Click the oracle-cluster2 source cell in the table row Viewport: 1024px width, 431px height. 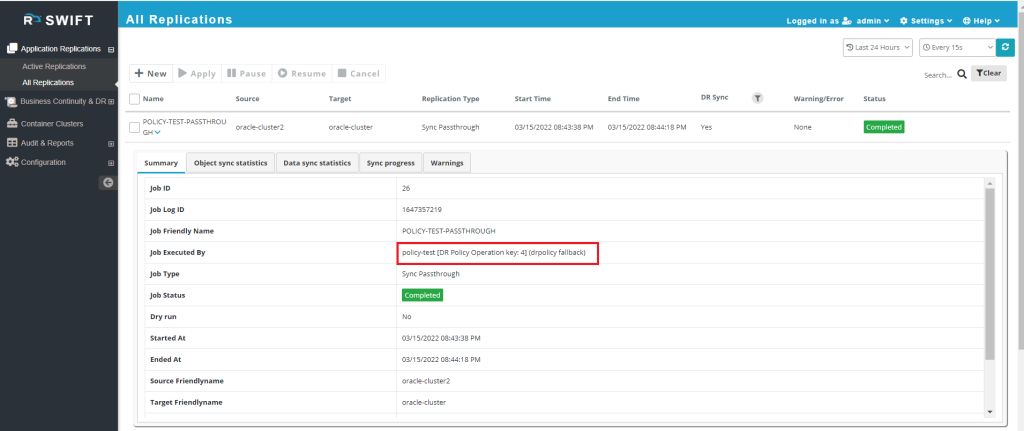point(259,127)
